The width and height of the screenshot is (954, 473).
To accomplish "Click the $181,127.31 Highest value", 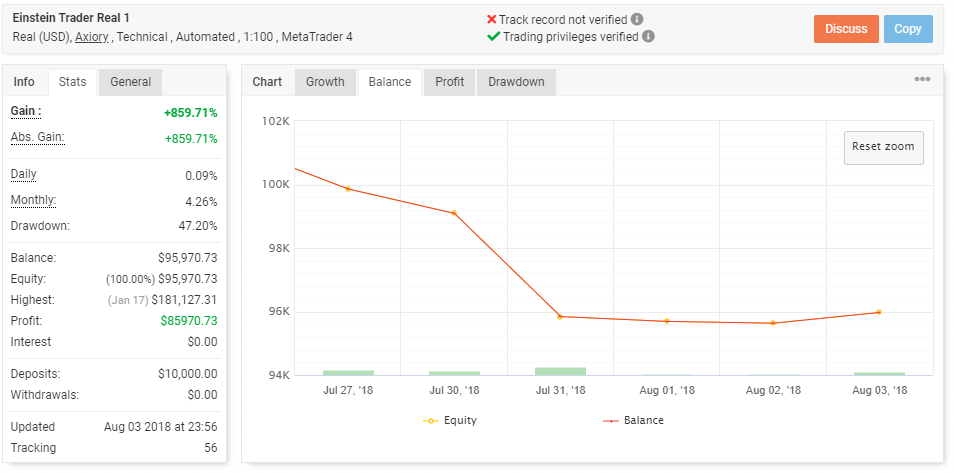I will (x=184, y=300).
